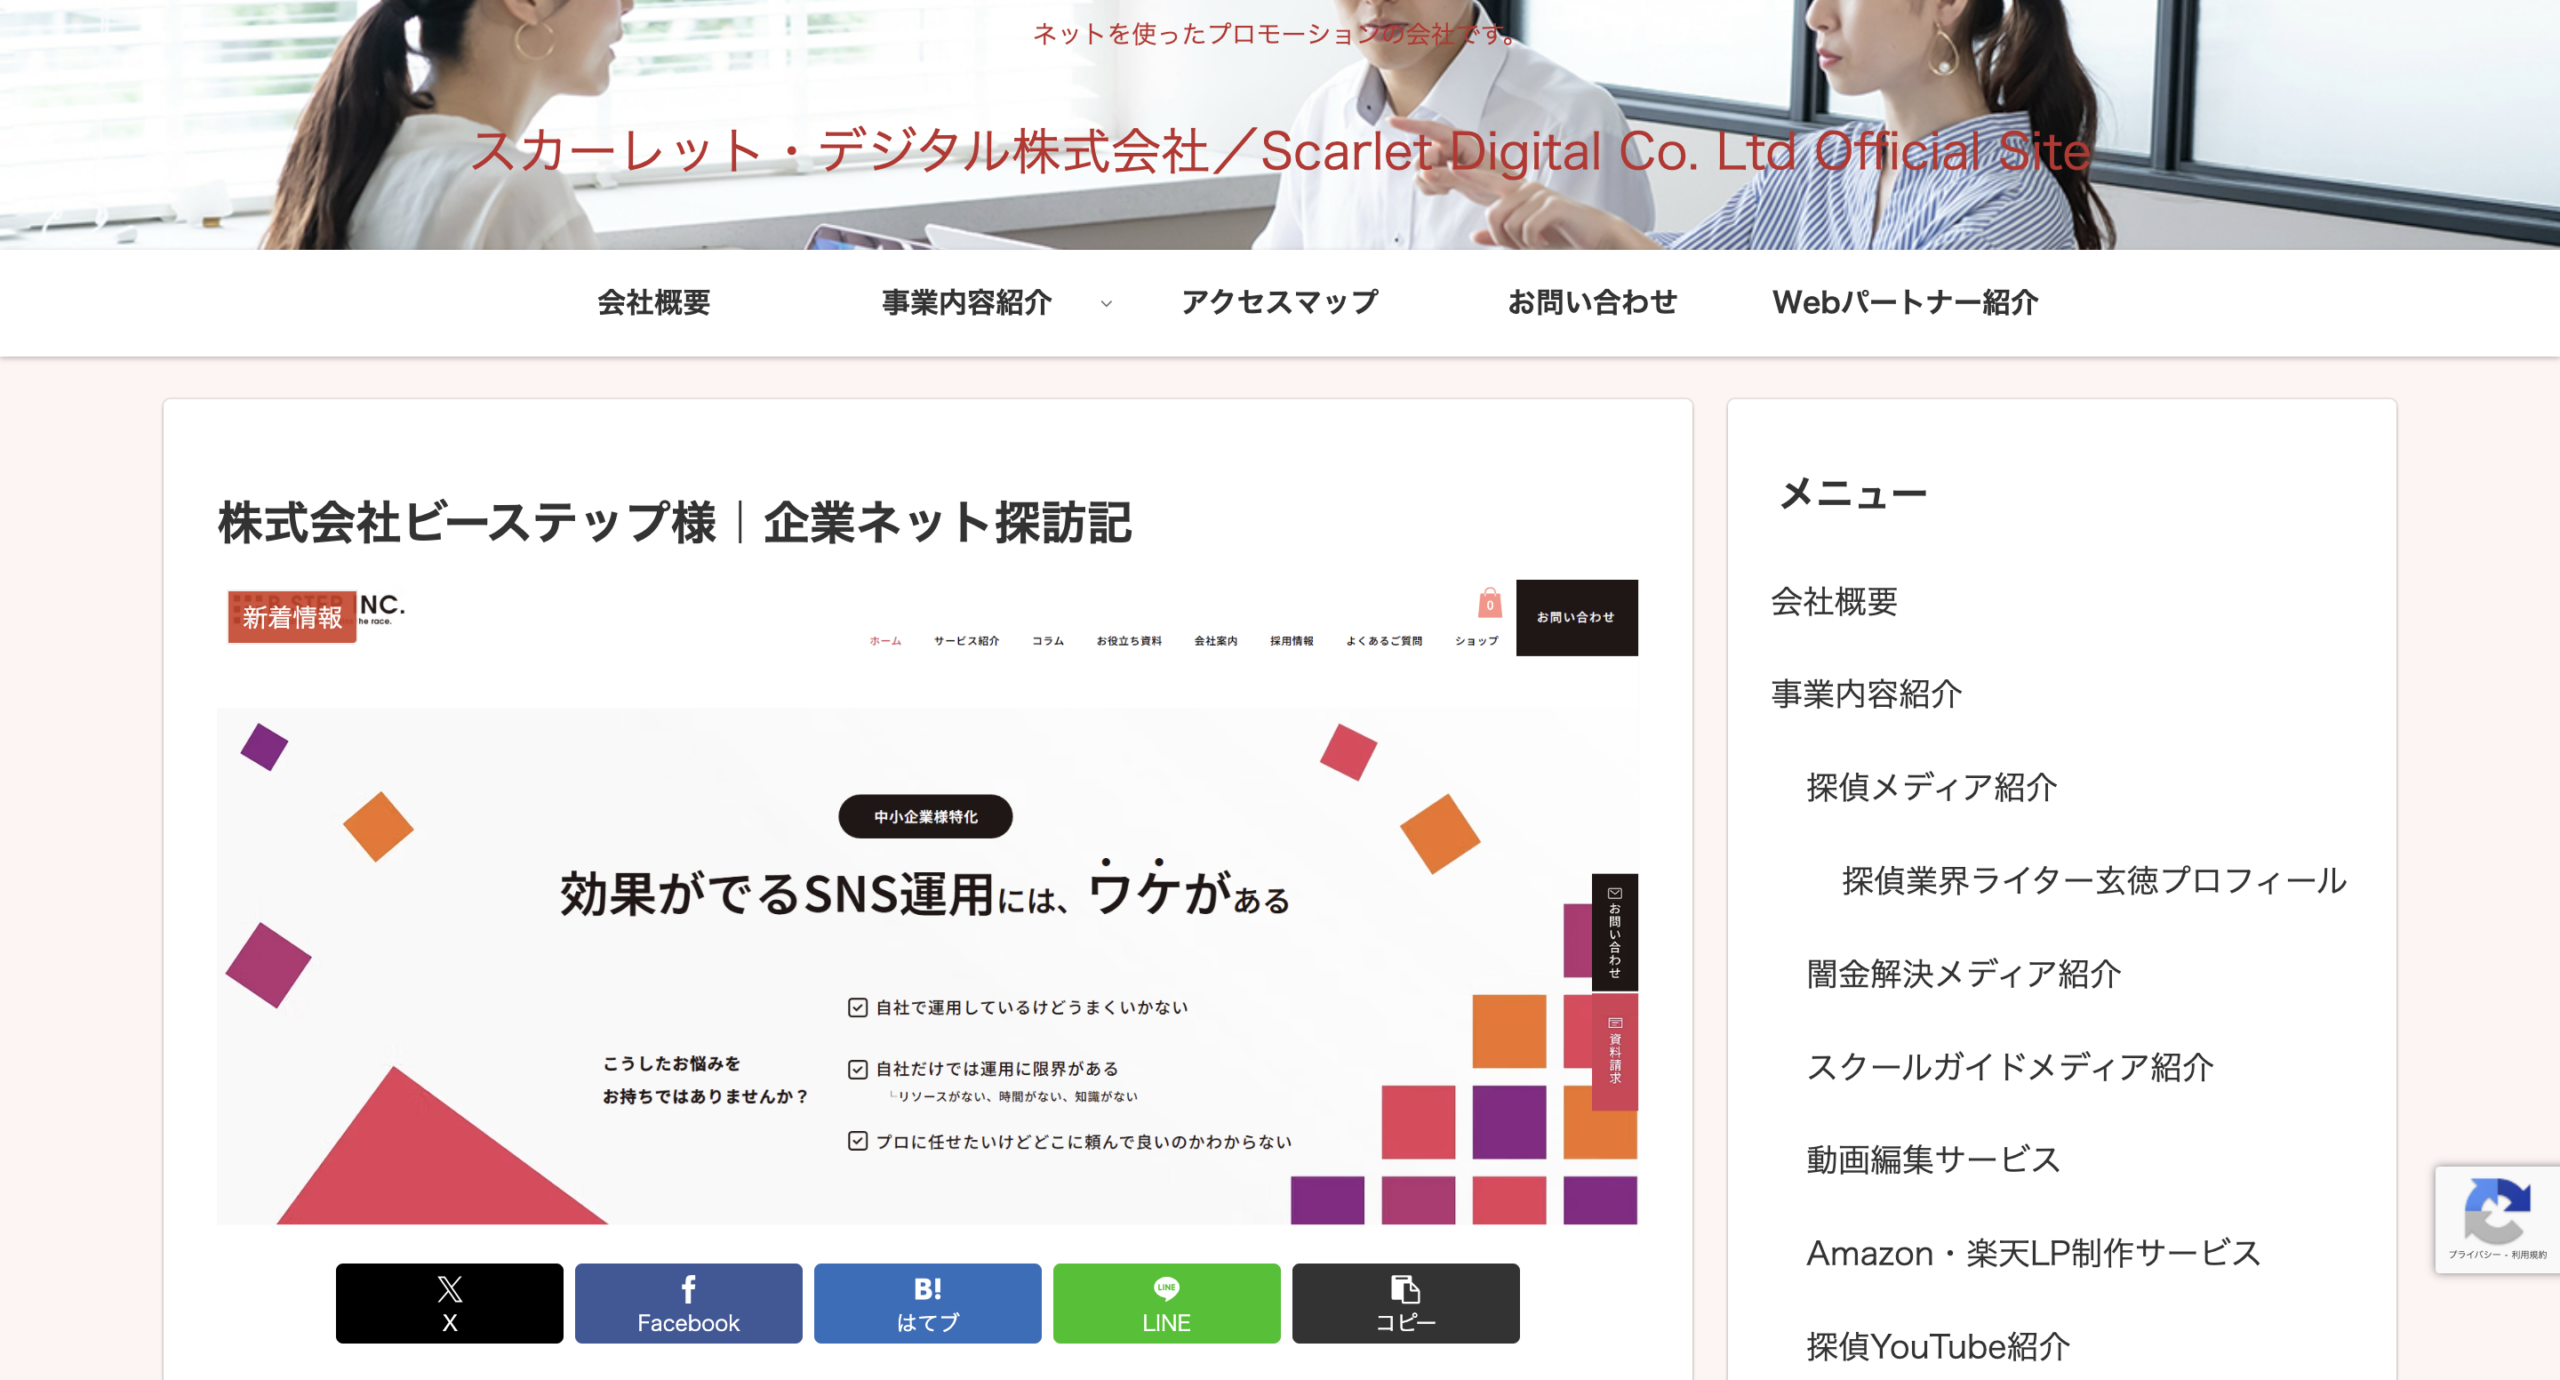
Task: Bookmark the page with はてブ button
Action: click(927, 1303)
